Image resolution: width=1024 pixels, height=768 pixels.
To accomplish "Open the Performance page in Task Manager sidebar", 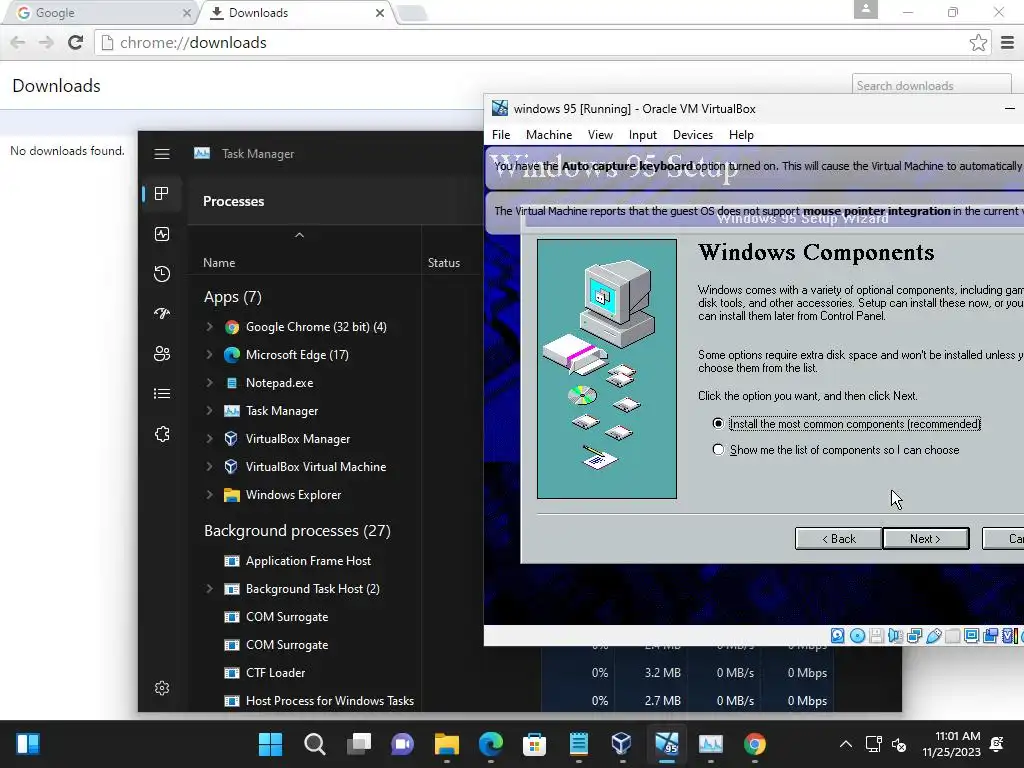I will click(x=162, y=234).
